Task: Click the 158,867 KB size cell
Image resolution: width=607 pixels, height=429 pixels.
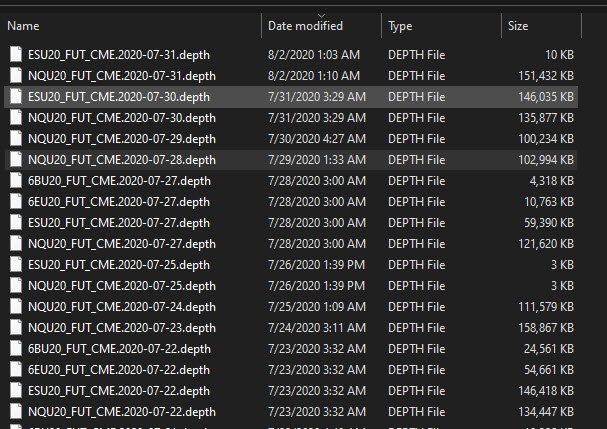Action: (x=544, y=327)
